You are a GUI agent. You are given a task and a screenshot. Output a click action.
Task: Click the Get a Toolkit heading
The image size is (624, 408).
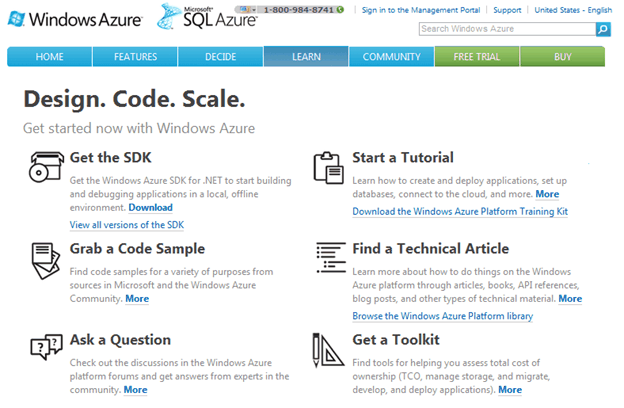click(396, 340)
